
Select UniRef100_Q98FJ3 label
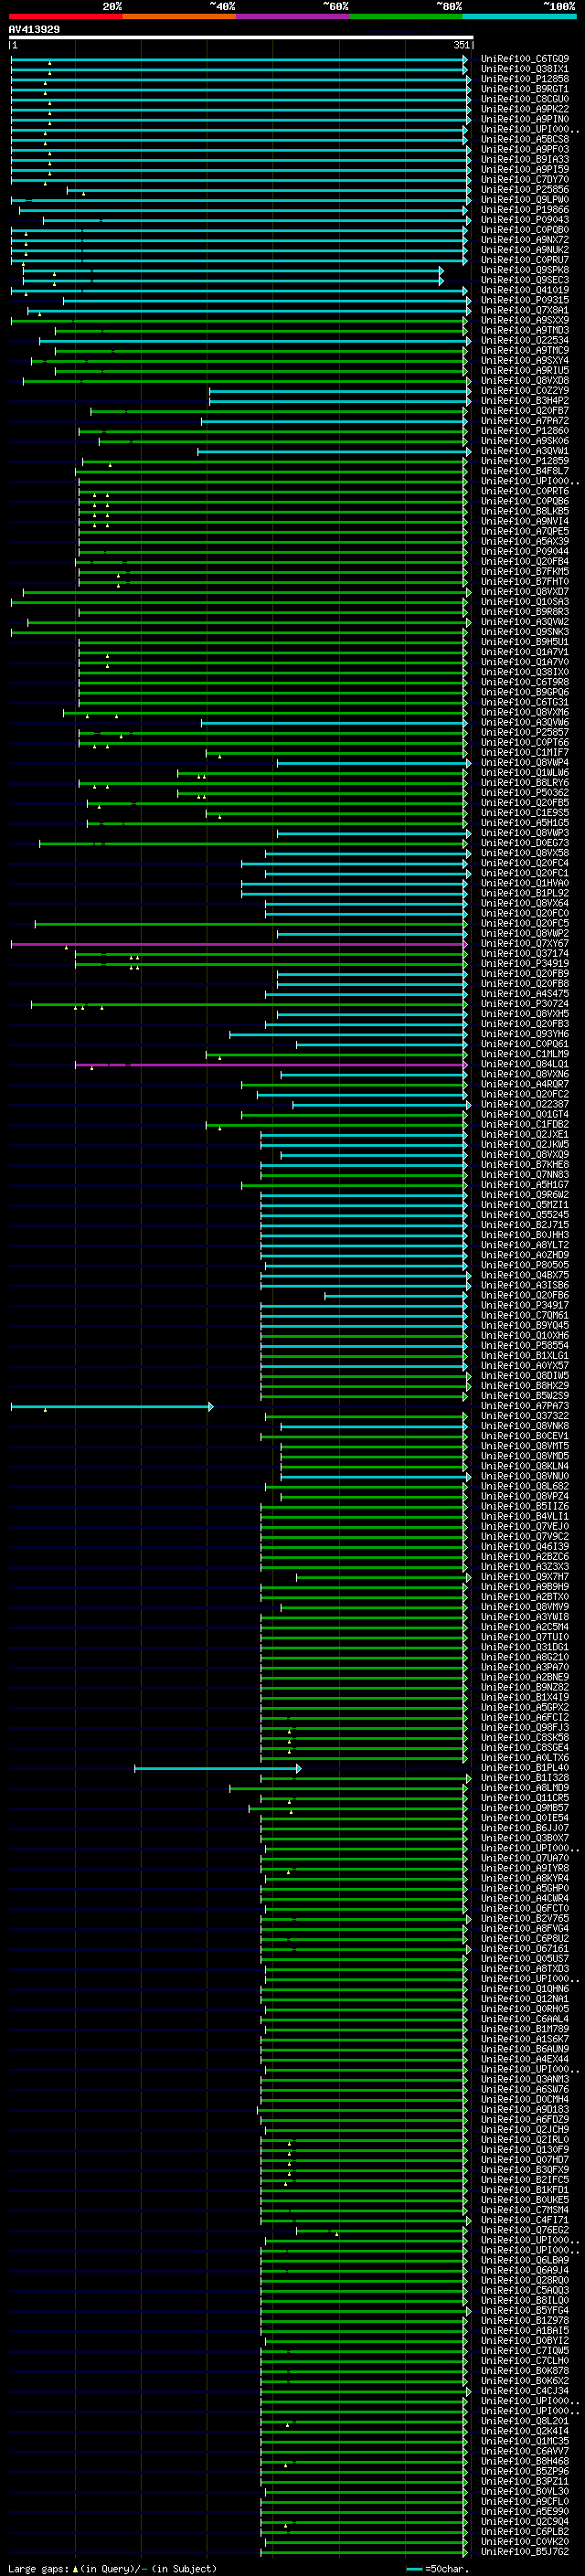coord(525,1728)
